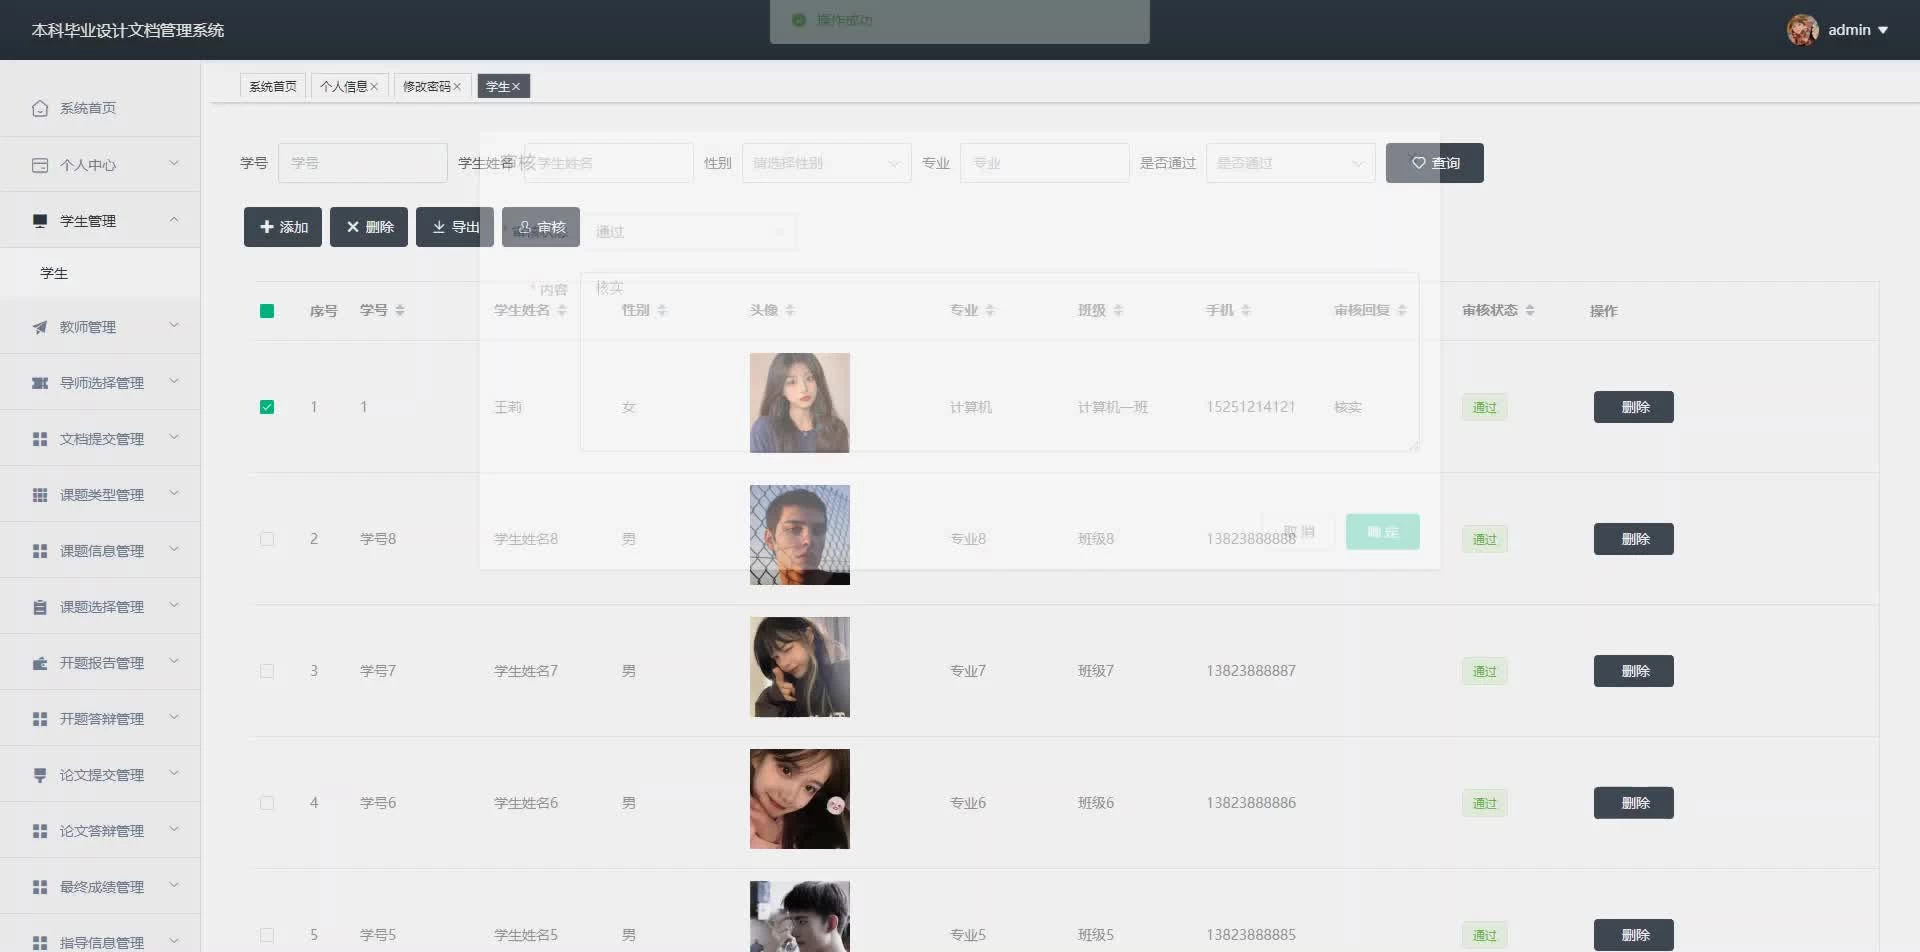Toggle the select-all header checkbox

click(x=267, y=311)
